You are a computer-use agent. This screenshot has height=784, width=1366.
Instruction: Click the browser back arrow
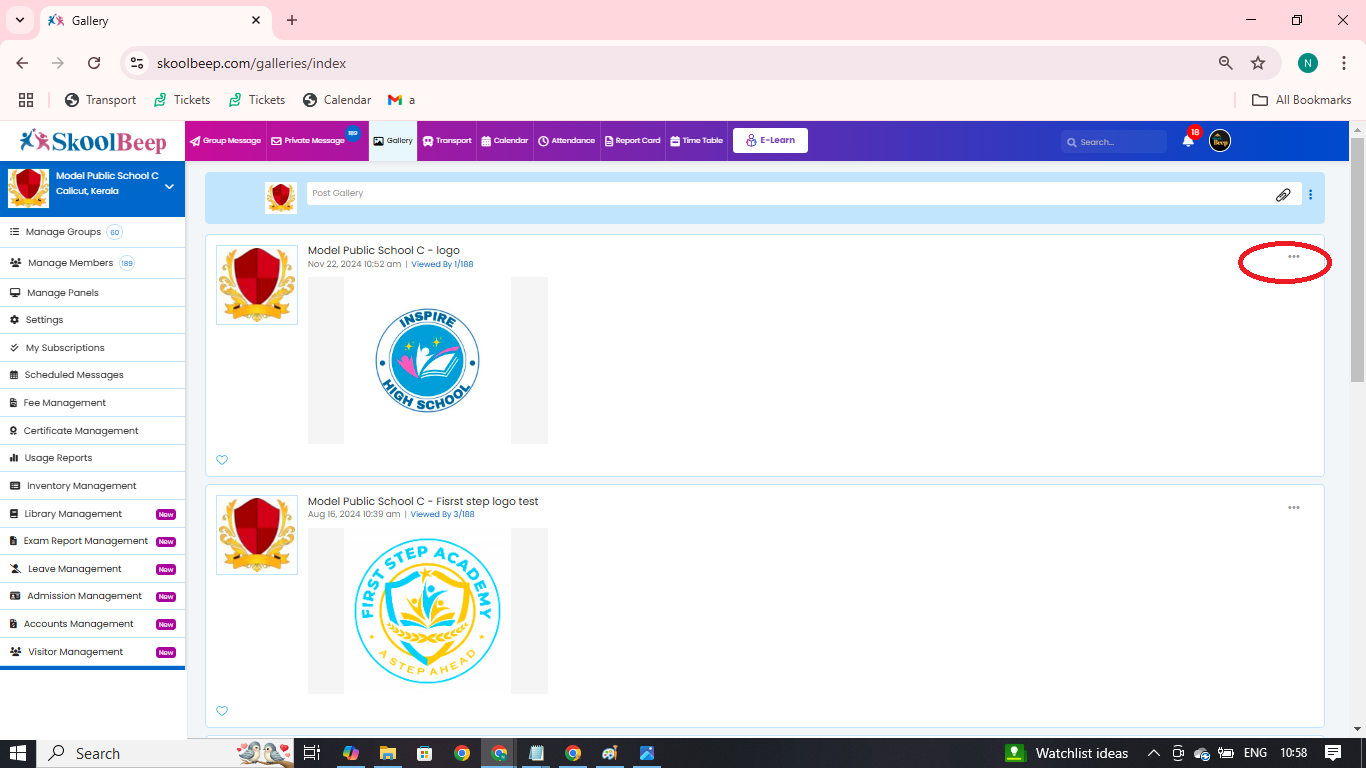tap(22, 63)
